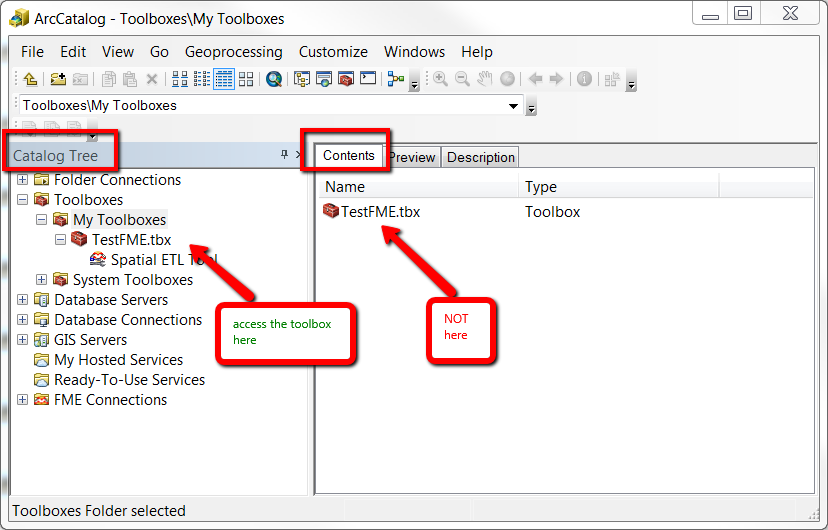
Task: Click the Toolbox type cell
Action: (552, 212)
